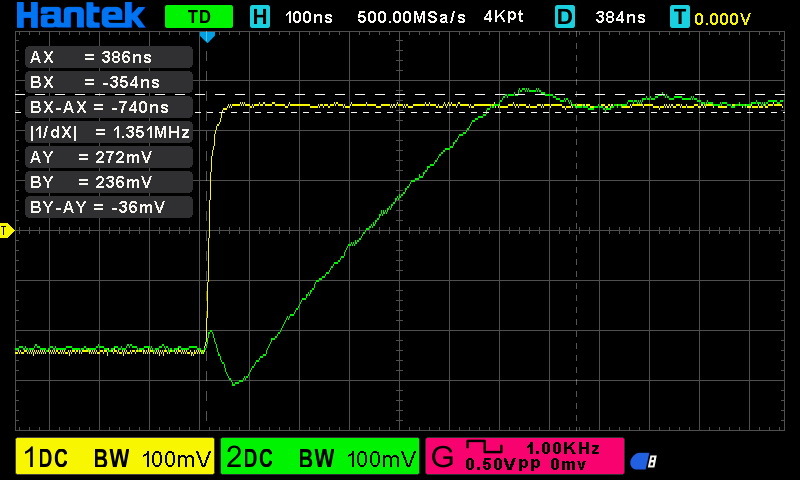Select the 0.000V trigger level value
Image resolution: width=800 pixels, height=480 pixels.
(x=722, y=19)
